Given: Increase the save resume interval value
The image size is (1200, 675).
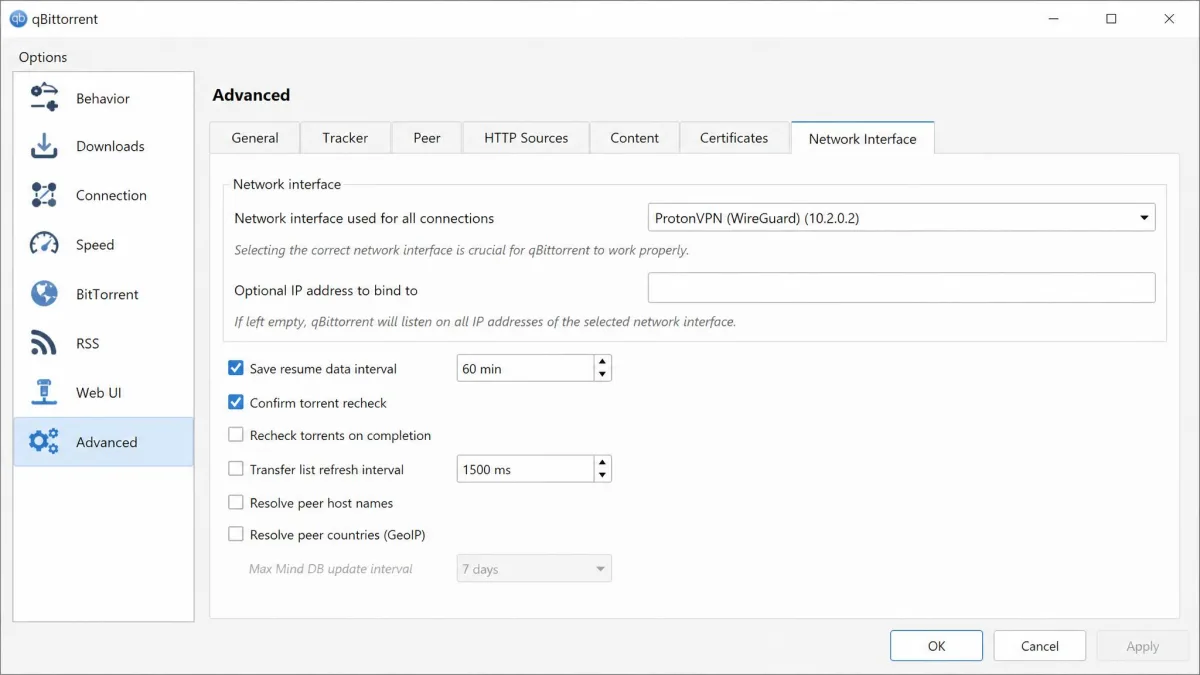Looking at the screenshot, I should pyautogui.click(x=602, y=362).
